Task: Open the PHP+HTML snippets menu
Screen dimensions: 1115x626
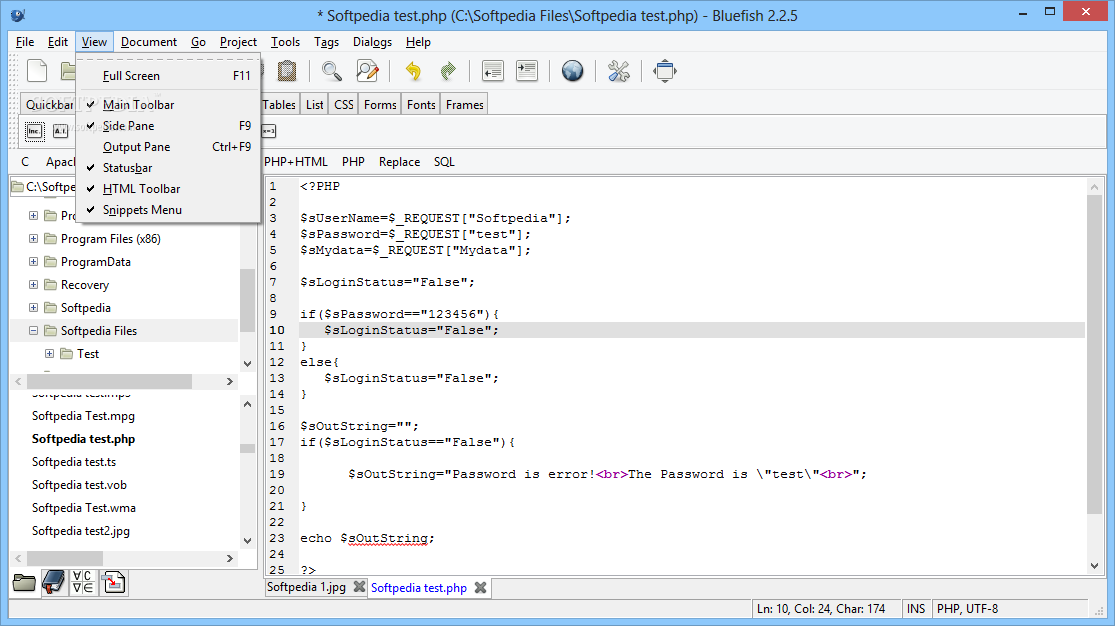Action: click(296, 162)
